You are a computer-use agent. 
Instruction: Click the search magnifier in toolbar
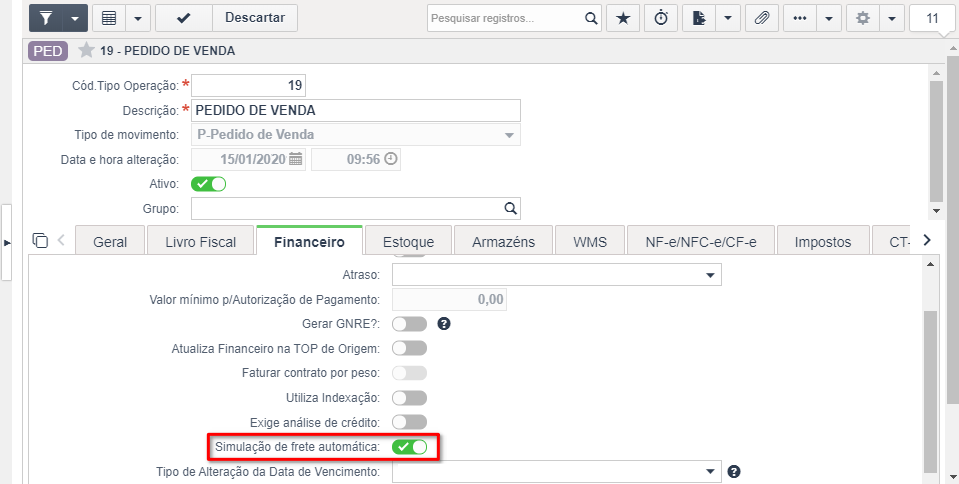[591, 18]
